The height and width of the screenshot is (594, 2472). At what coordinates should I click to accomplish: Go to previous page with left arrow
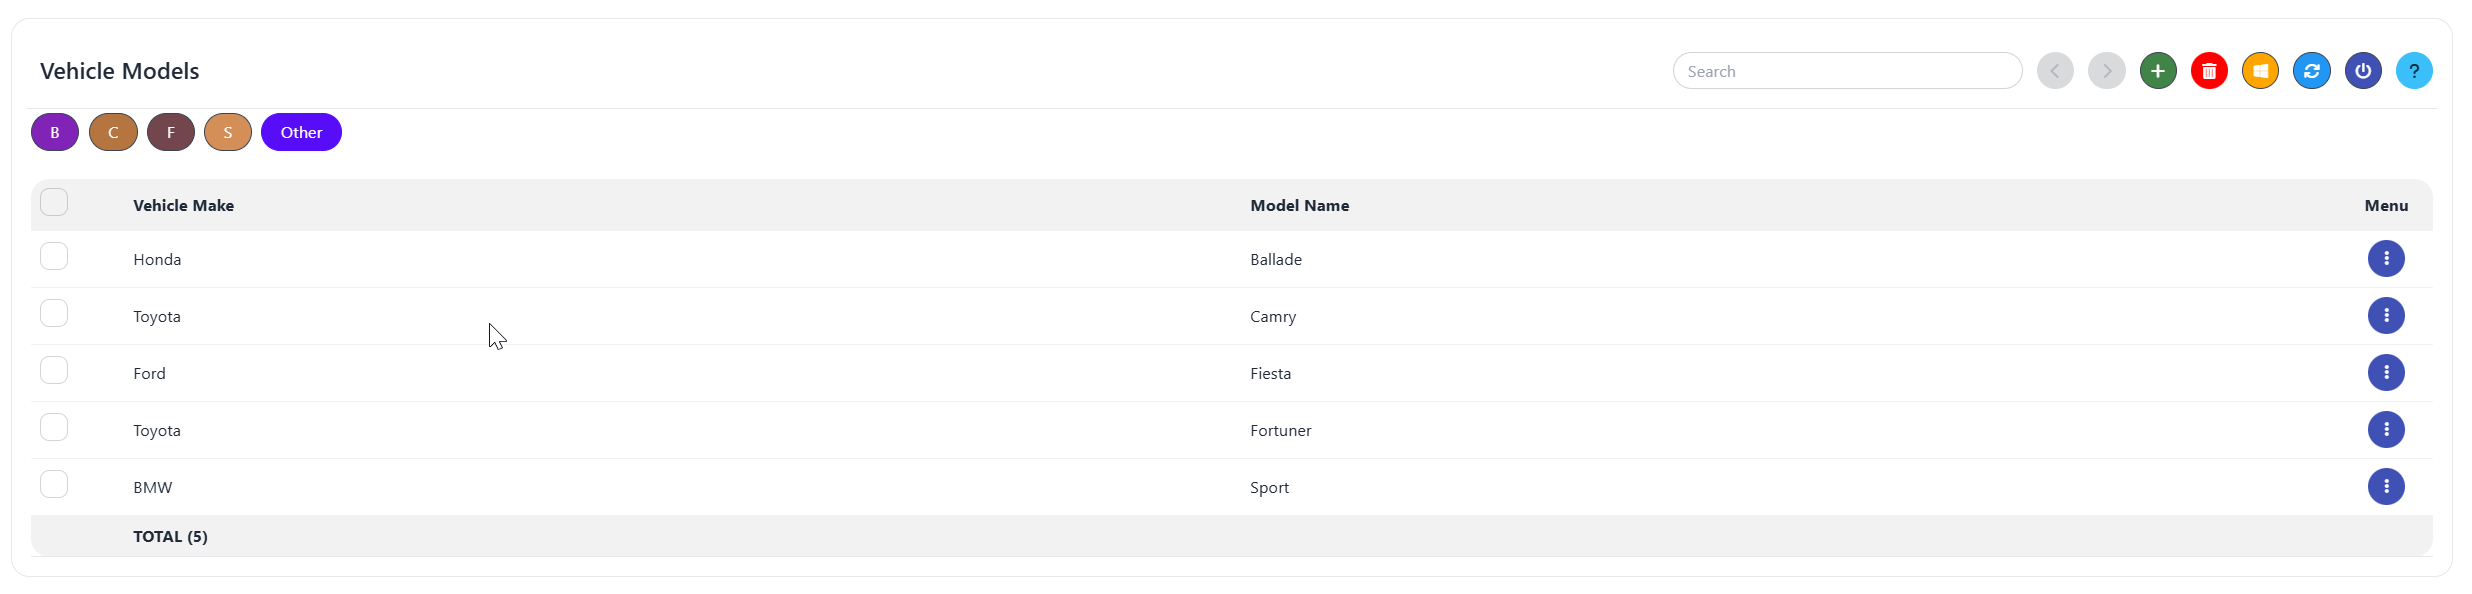2055,71
